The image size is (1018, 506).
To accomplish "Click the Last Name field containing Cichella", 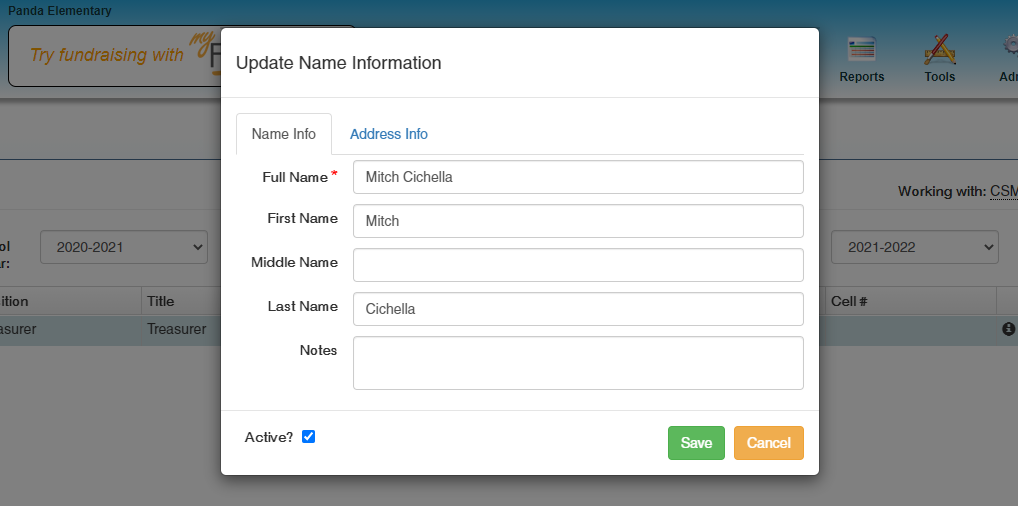I will tap(578, 309).
